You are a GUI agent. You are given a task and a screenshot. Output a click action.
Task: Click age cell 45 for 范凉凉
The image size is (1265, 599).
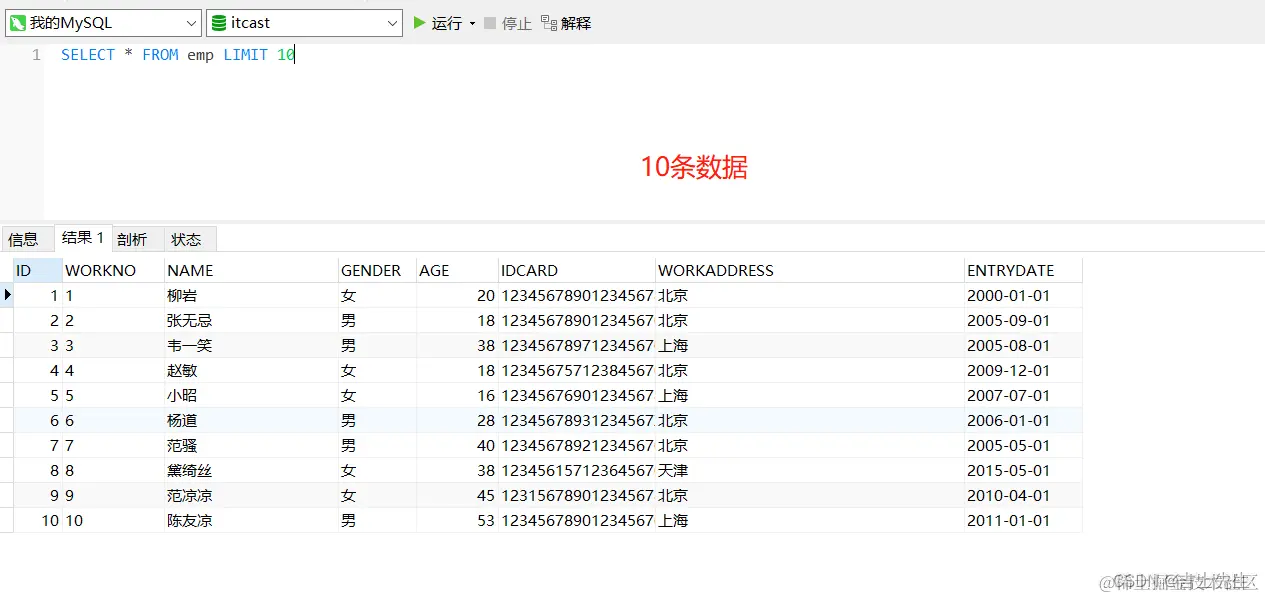[457, 495]
